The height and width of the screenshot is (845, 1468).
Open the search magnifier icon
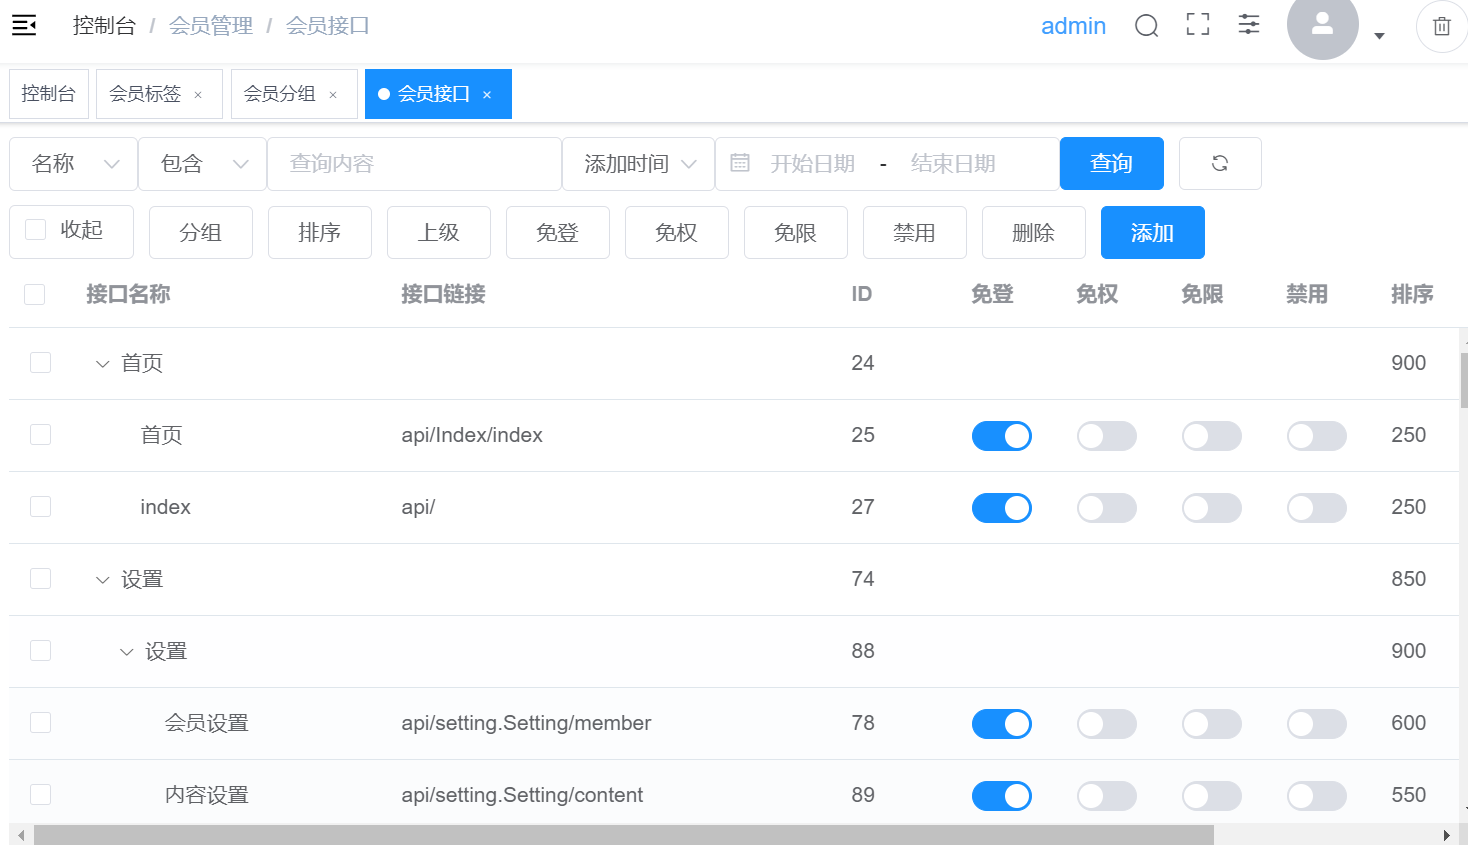tap(1146, 26)
